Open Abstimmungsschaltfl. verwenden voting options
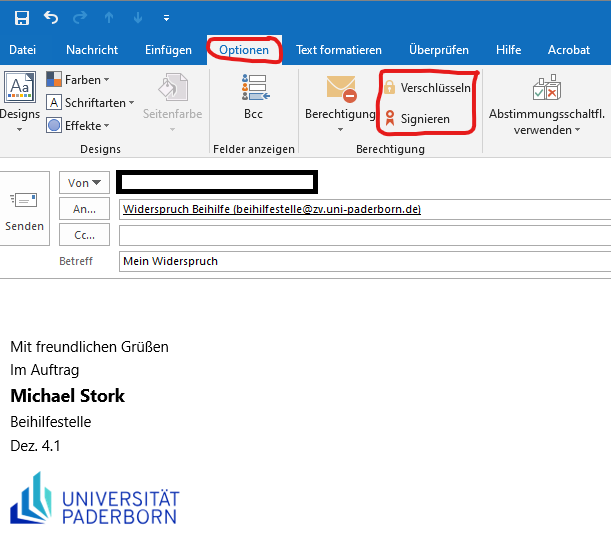This screenshot has width=611, height=540. click(x=547, y=105)
